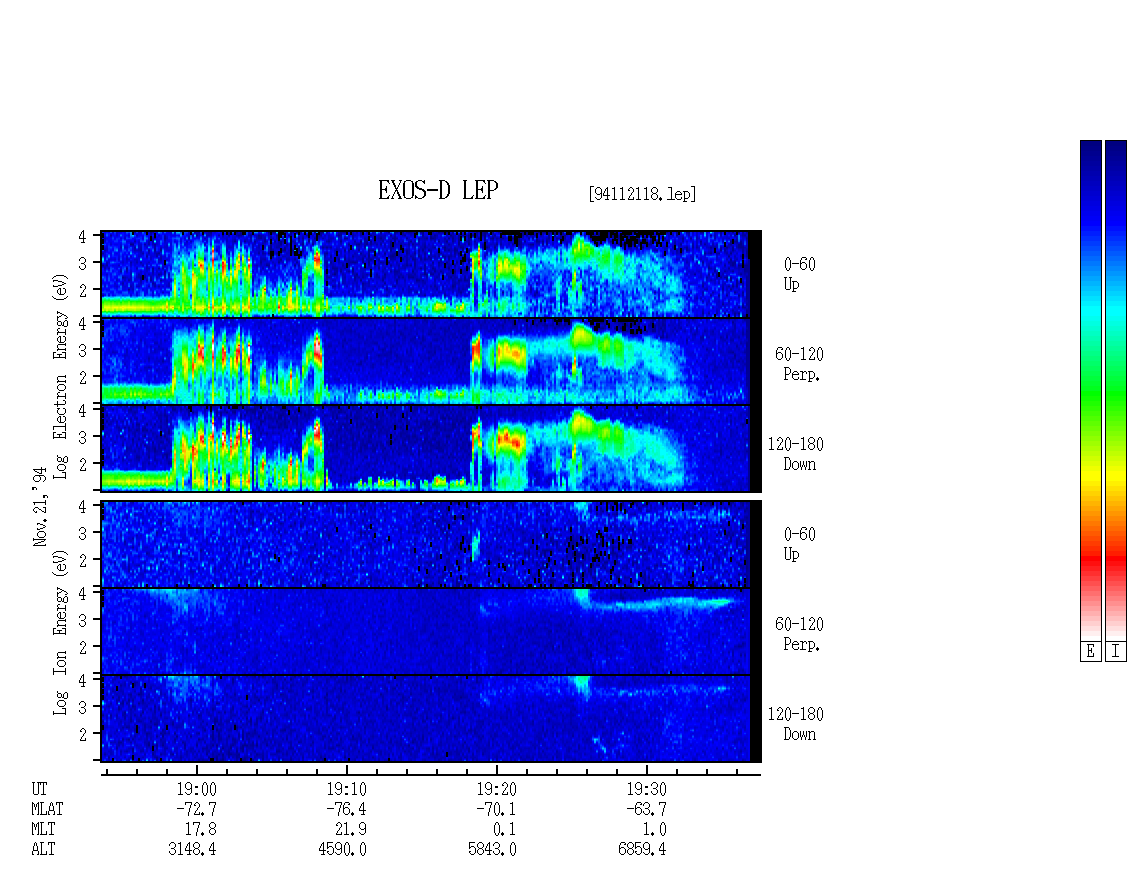
Task: Click the EXOS-D LEP plot title
Action: click(437, 190)
